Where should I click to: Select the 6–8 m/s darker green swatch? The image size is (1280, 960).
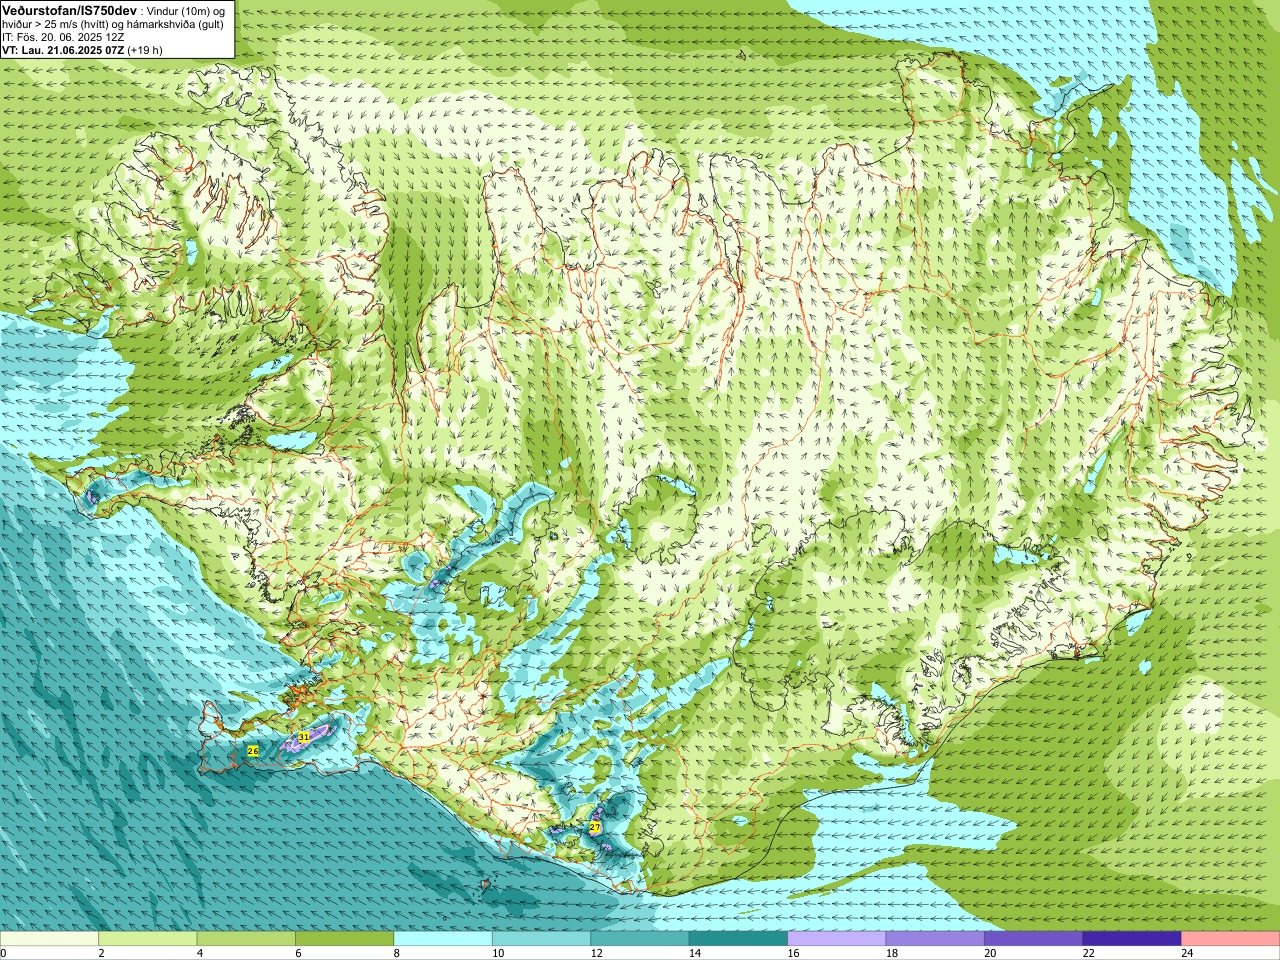[x=344, y=939]
